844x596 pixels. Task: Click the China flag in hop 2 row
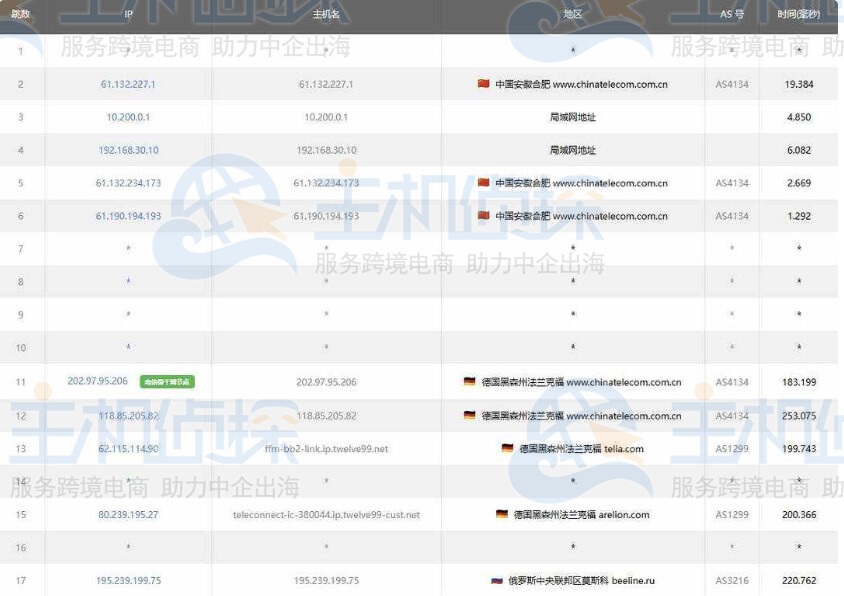(484, 85)
